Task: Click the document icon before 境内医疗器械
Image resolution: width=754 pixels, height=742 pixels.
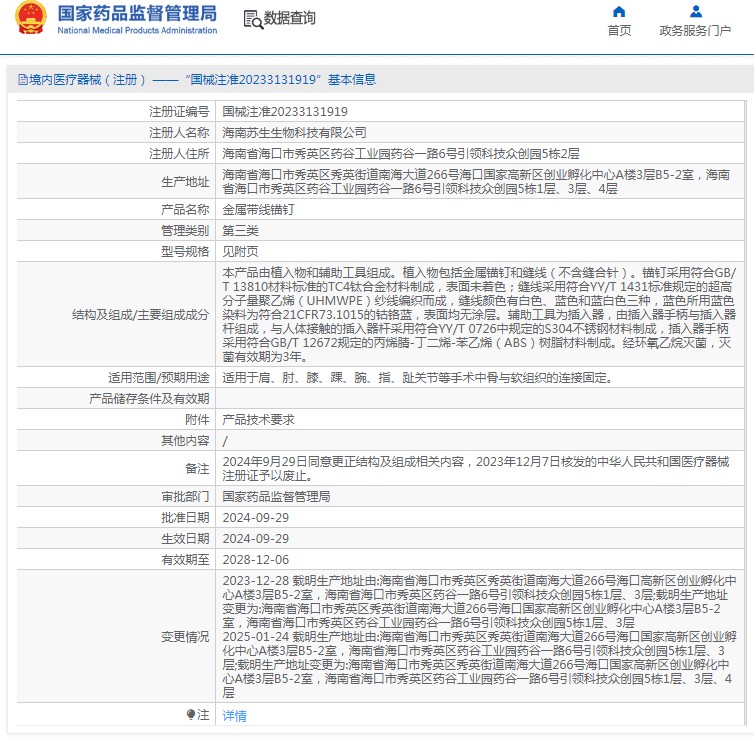Action: [23, 79]
